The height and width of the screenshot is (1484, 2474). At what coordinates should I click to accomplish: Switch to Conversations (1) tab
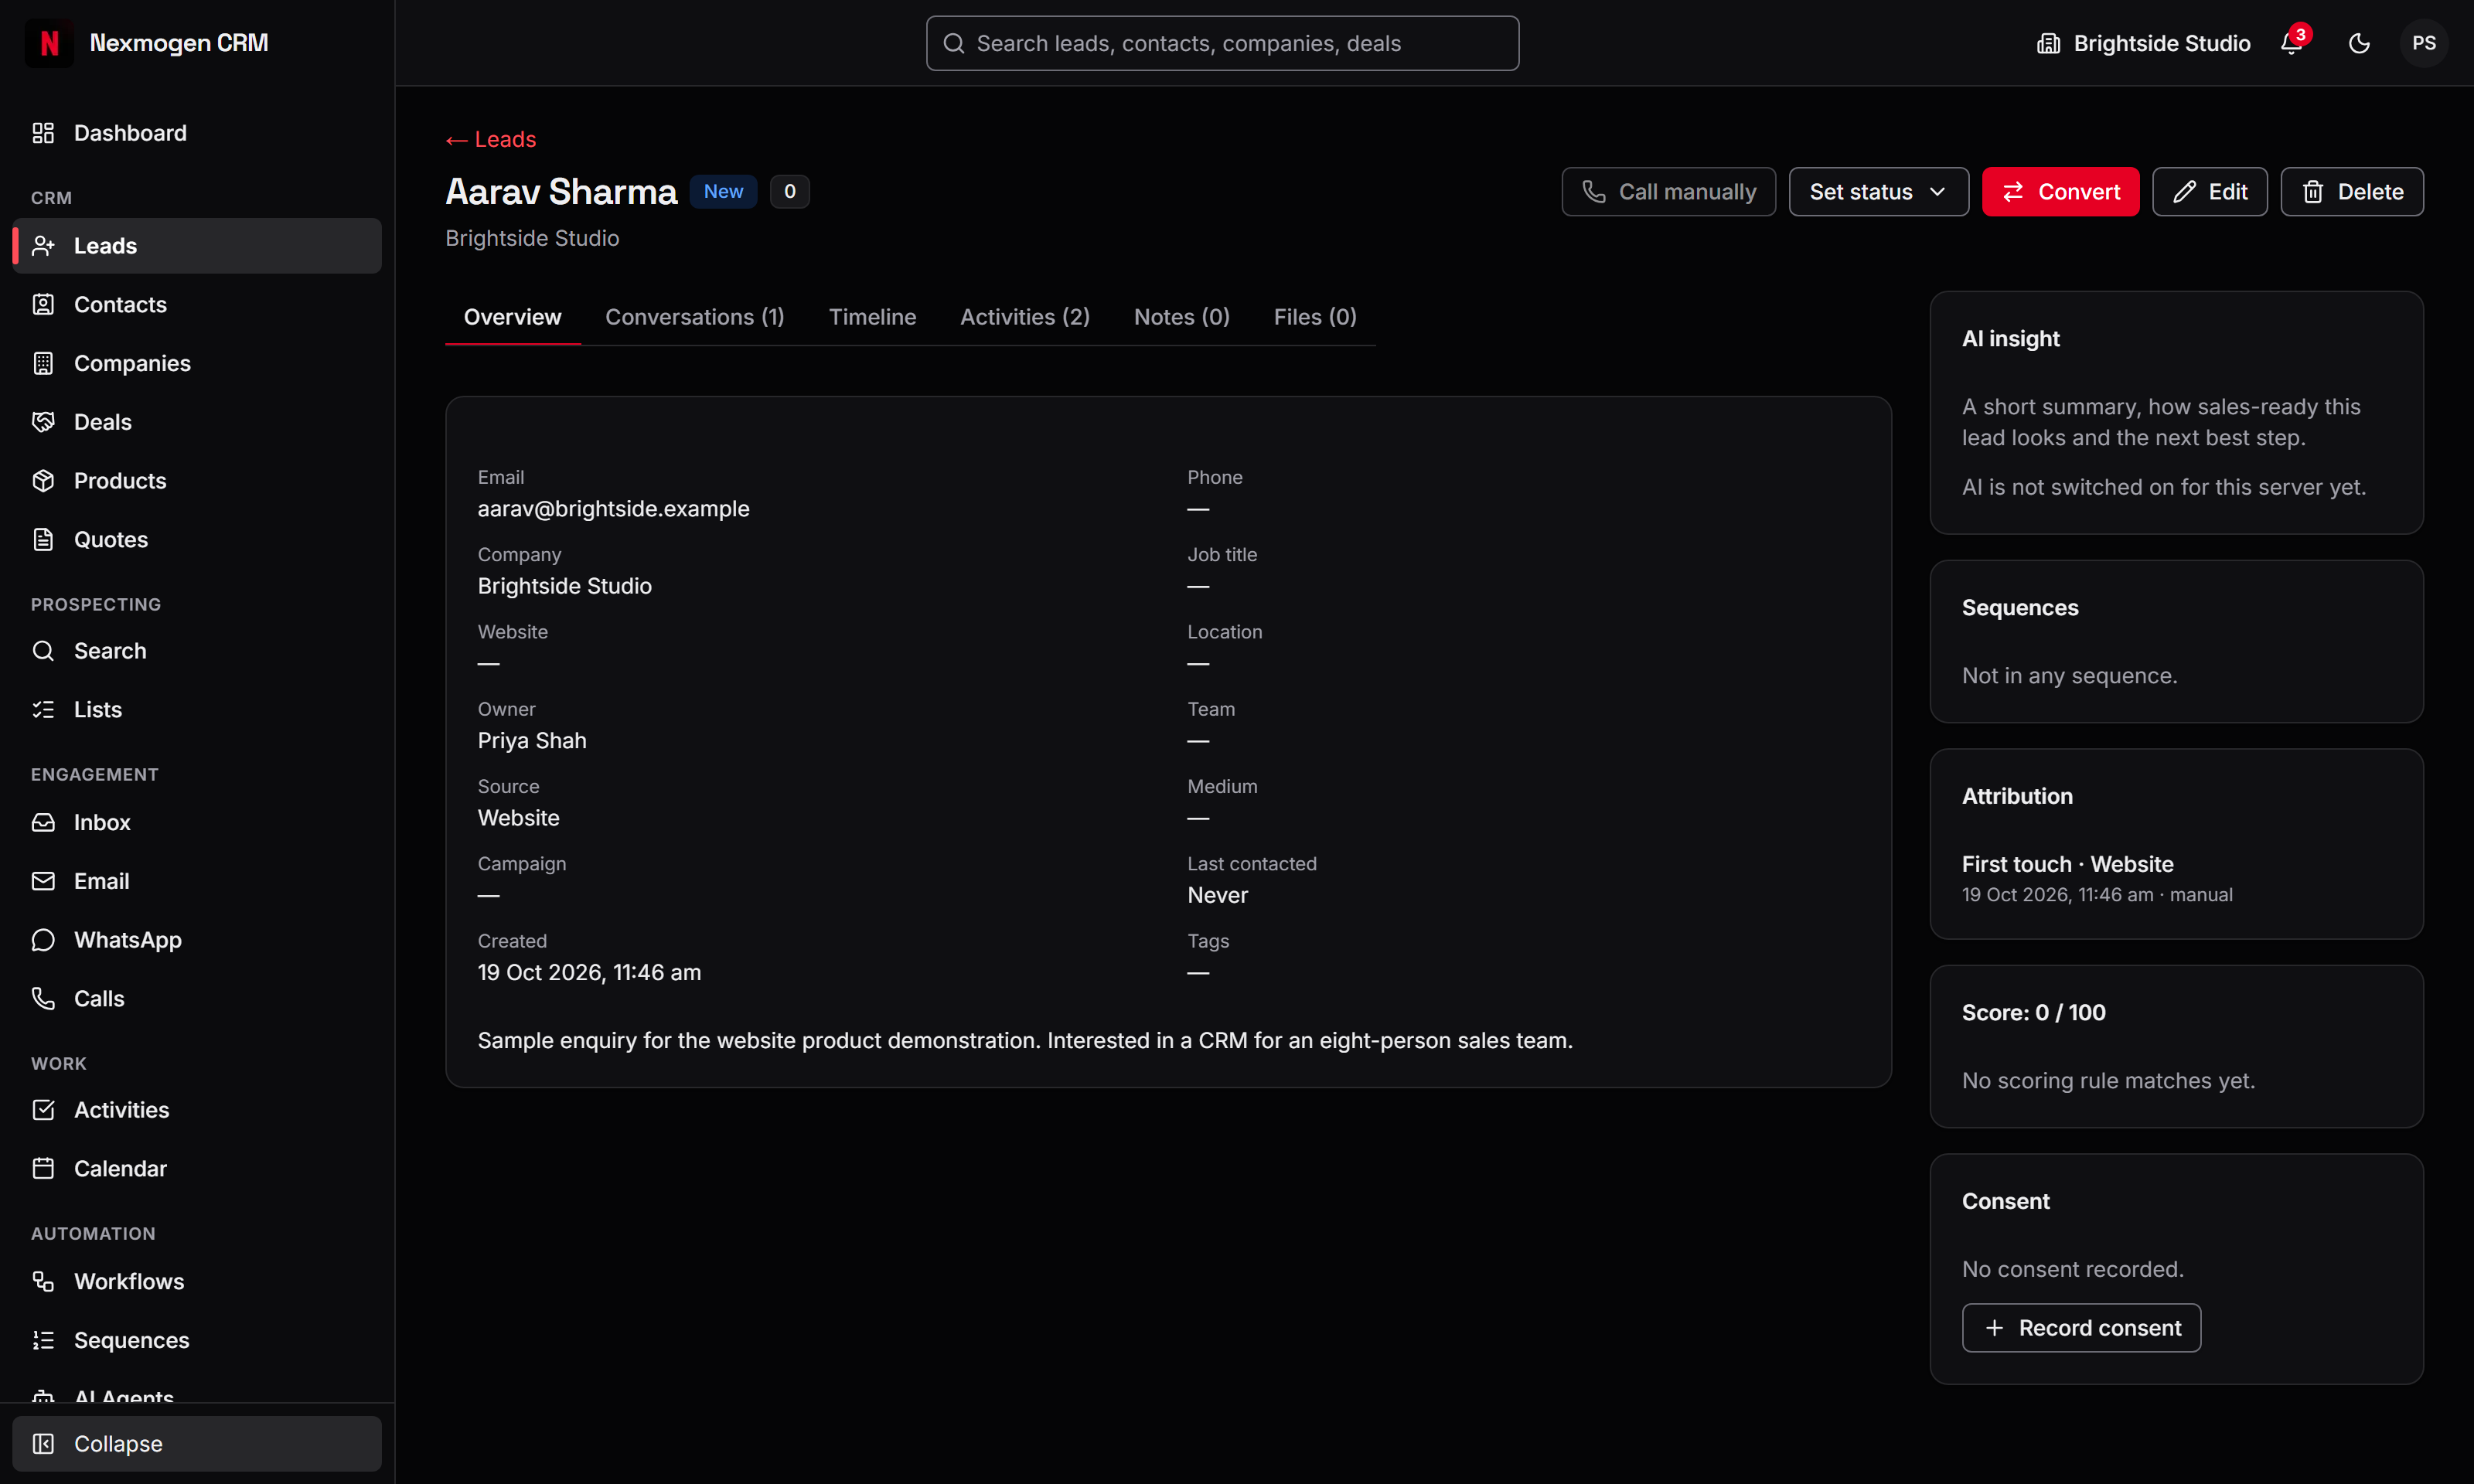(695, 317)
